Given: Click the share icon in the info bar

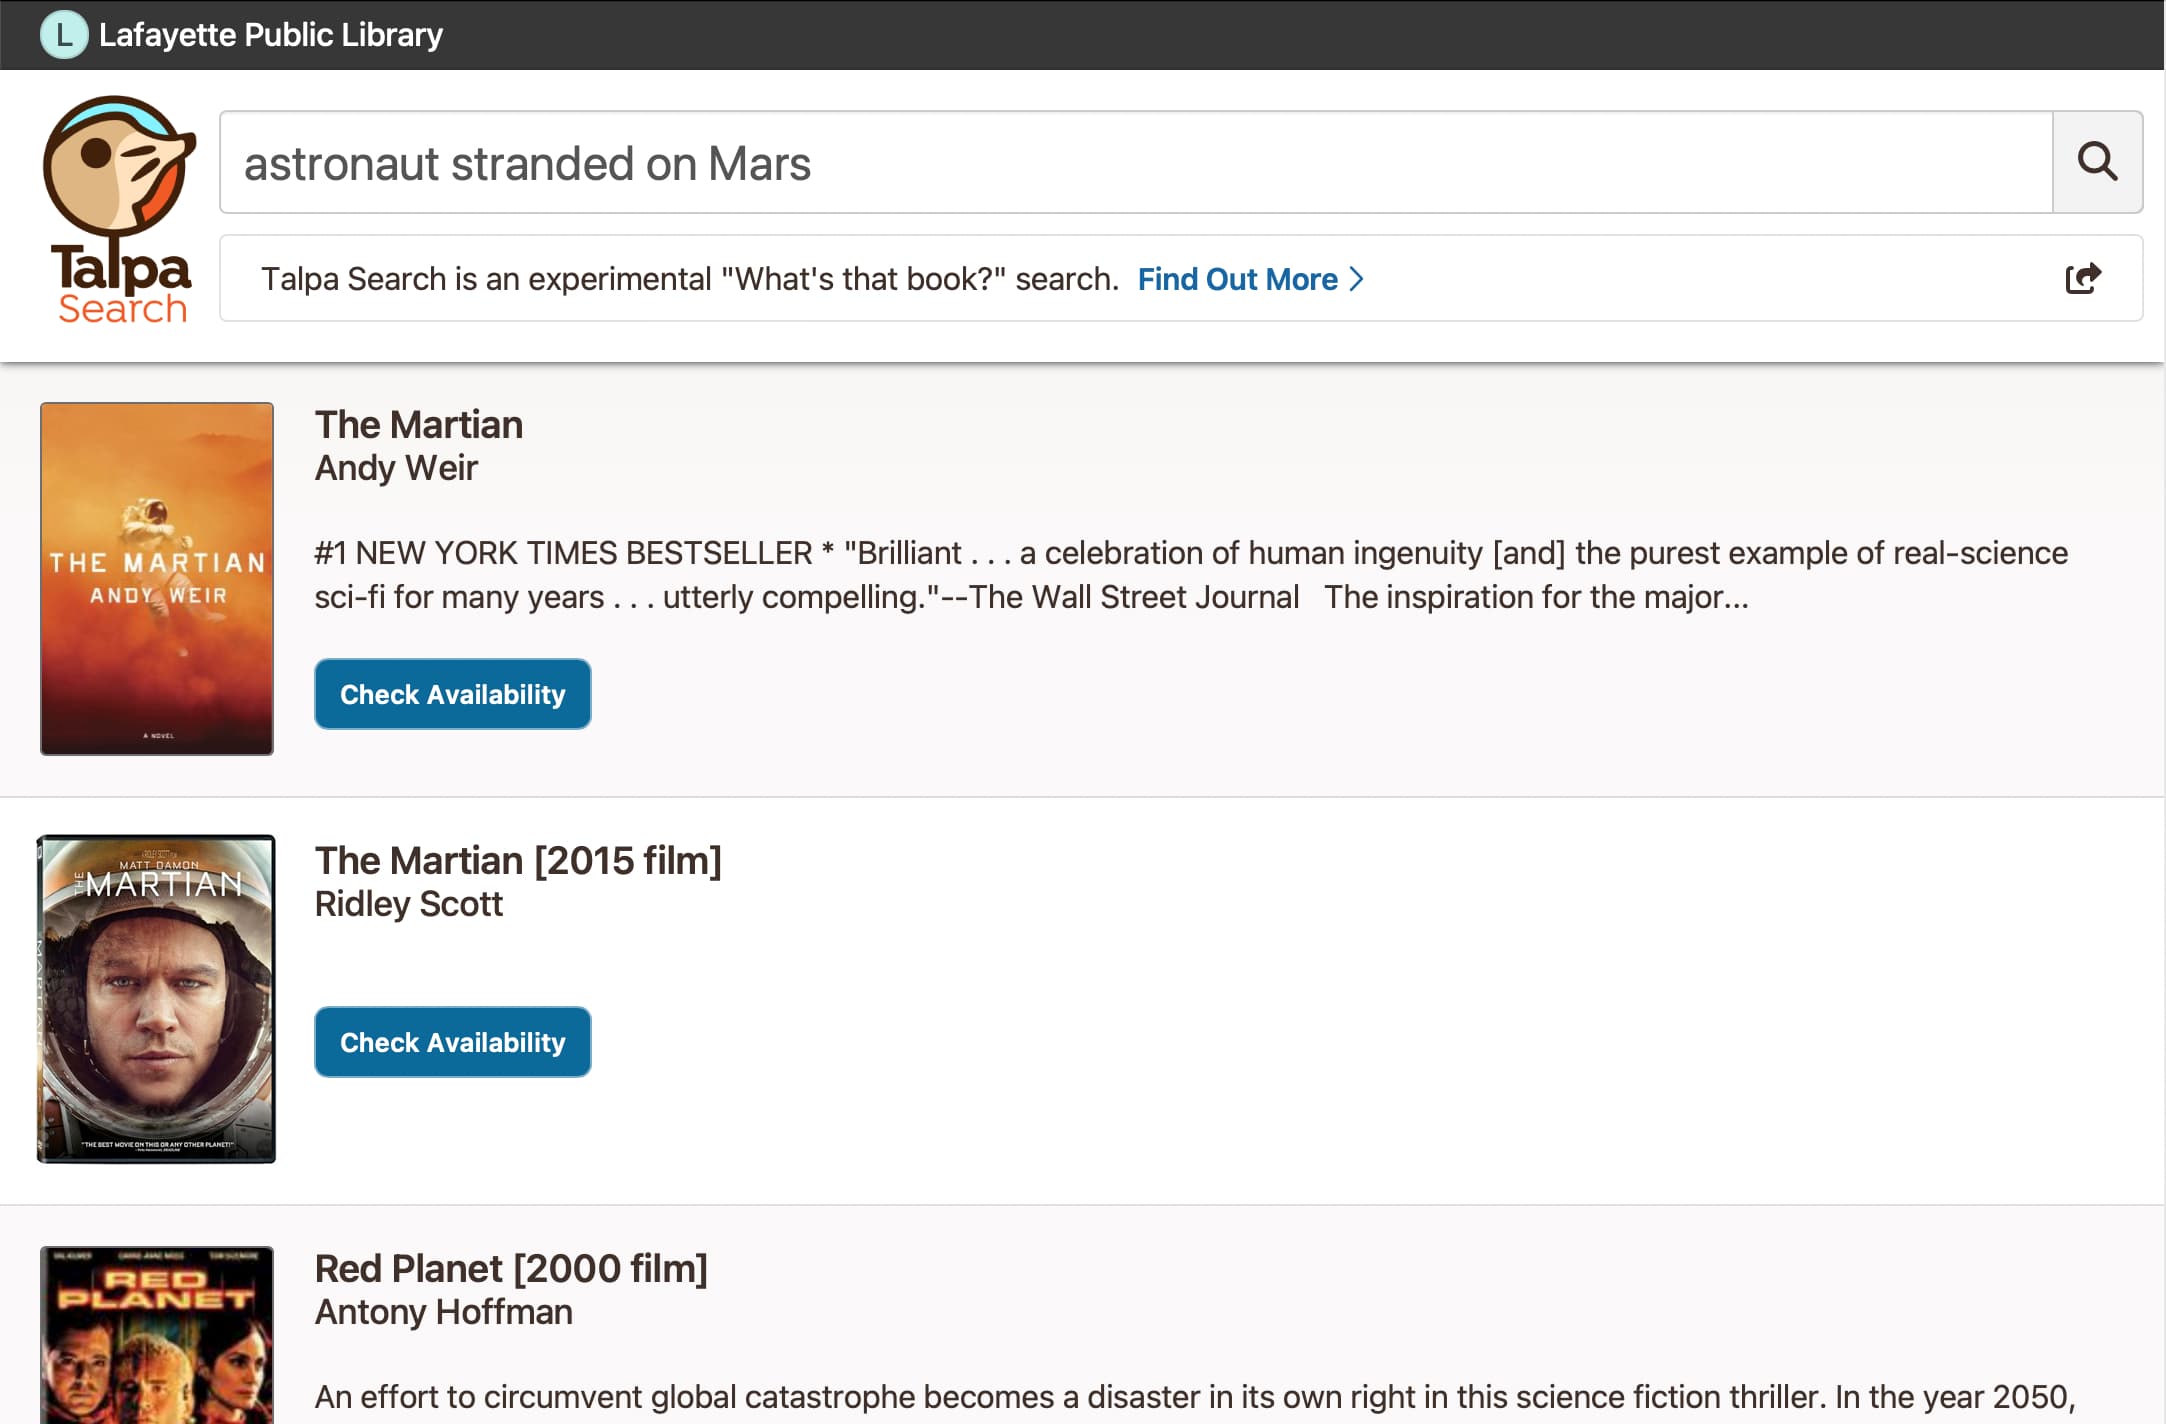Looking at the screenshot, I should click(2083, 278).
